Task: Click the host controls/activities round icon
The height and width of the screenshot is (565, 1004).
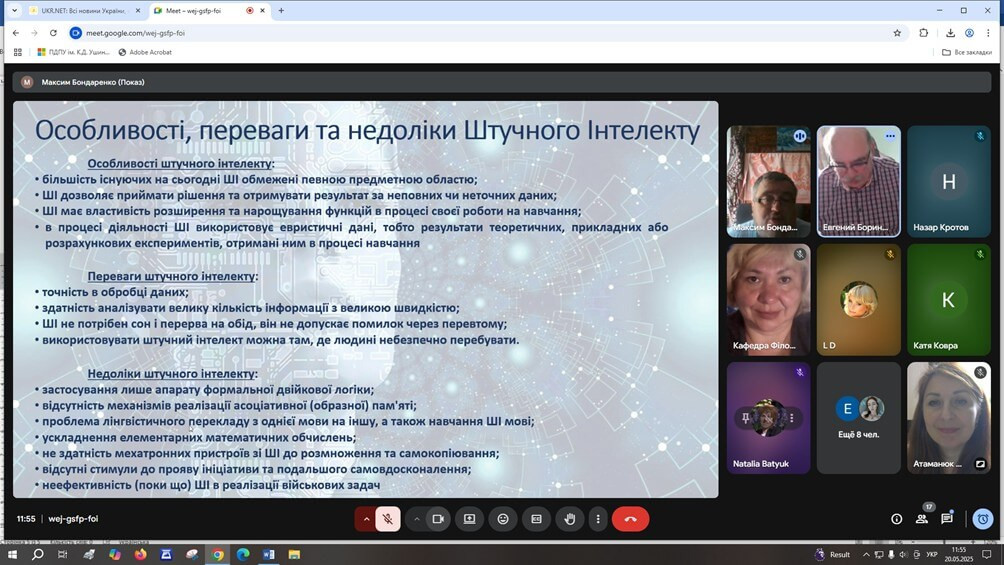Action: (982, 519)
